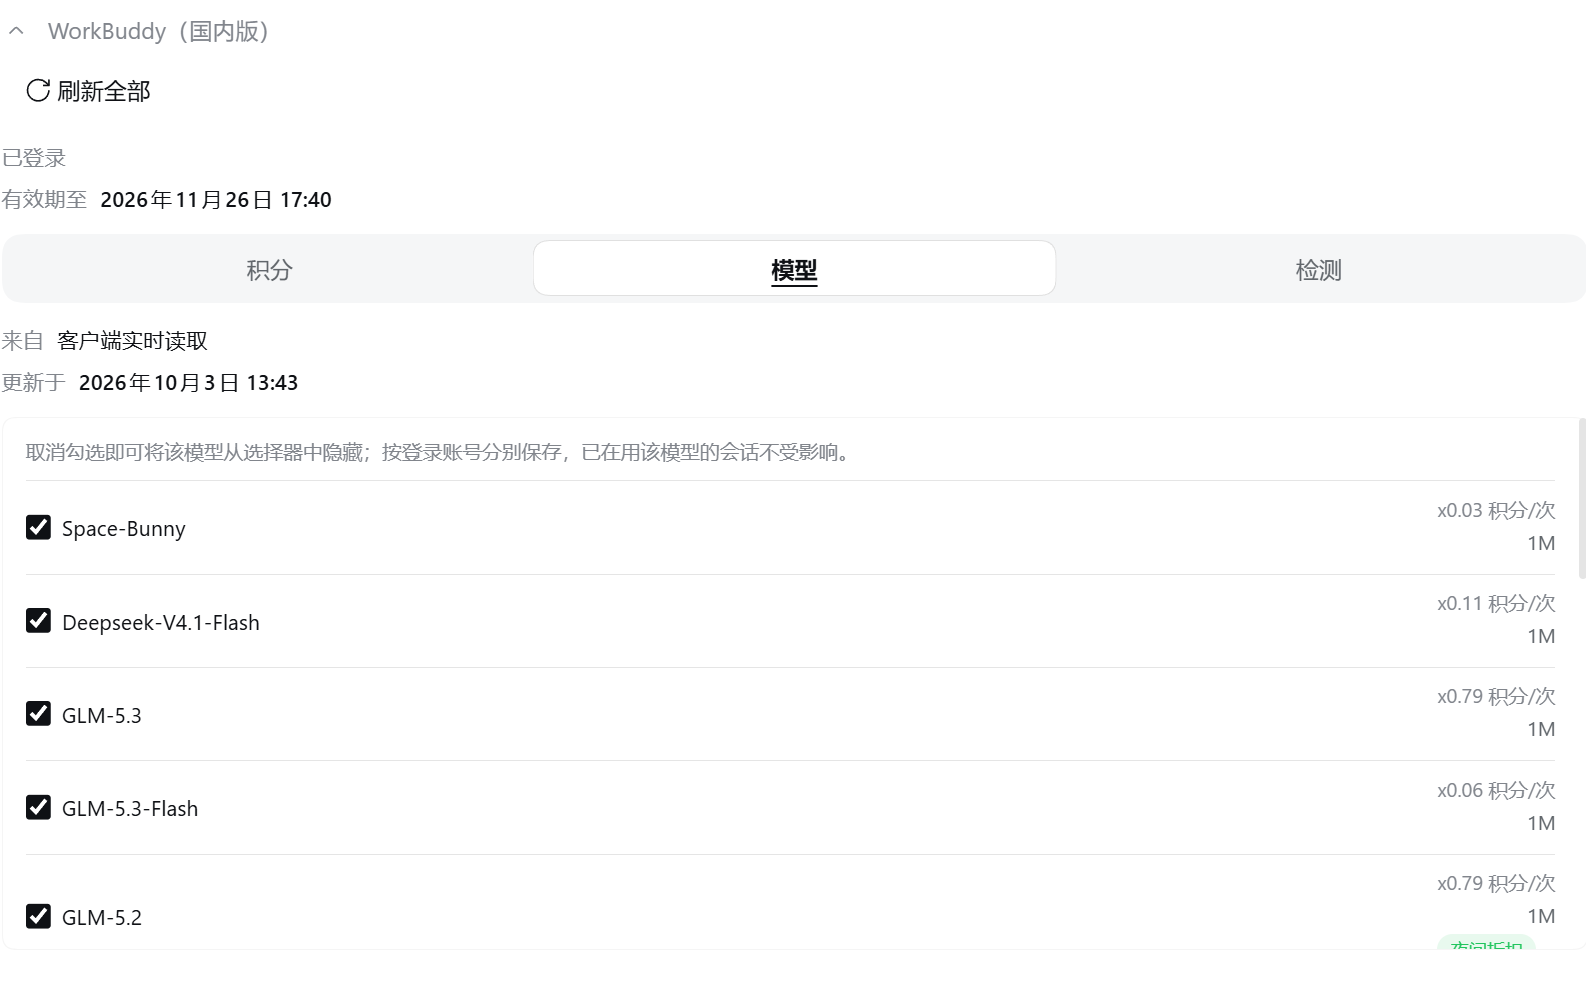1586x990 pixels.
Task: Click the update time 2026年10月3日 13:43
Action: [x=189, y=383]
